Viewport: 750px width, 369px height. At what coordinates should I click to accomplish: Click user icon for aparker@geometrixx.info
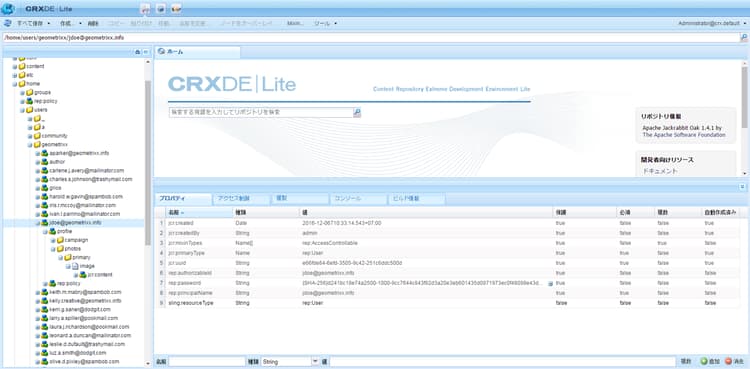[x=44, y=153]
